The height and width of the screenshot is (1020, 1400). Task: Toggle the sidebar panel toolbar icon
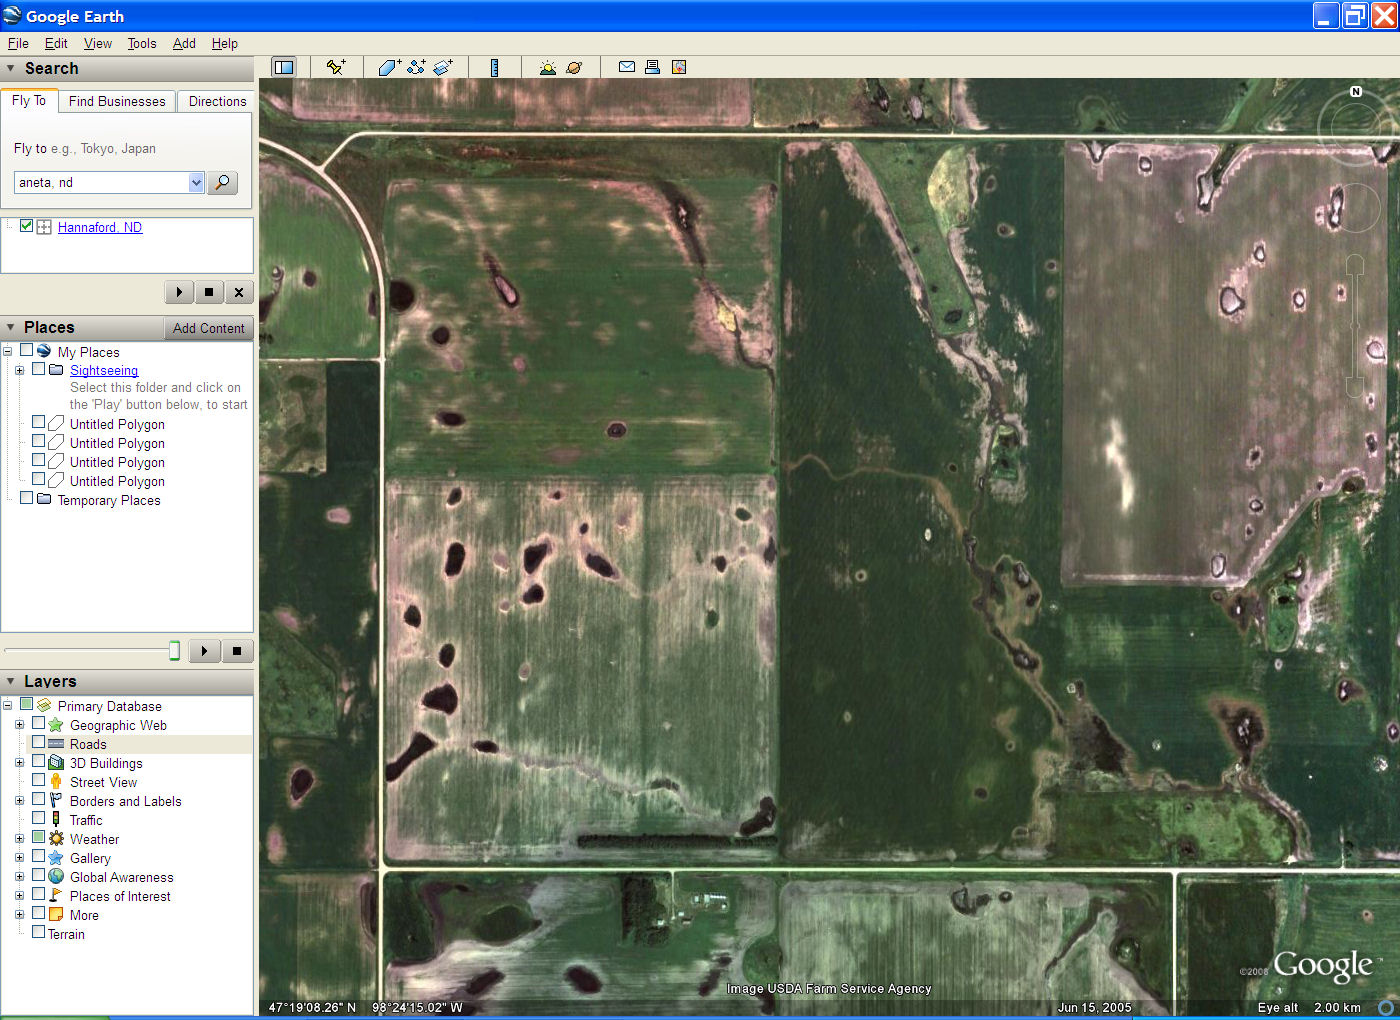[x=284, y=67]
